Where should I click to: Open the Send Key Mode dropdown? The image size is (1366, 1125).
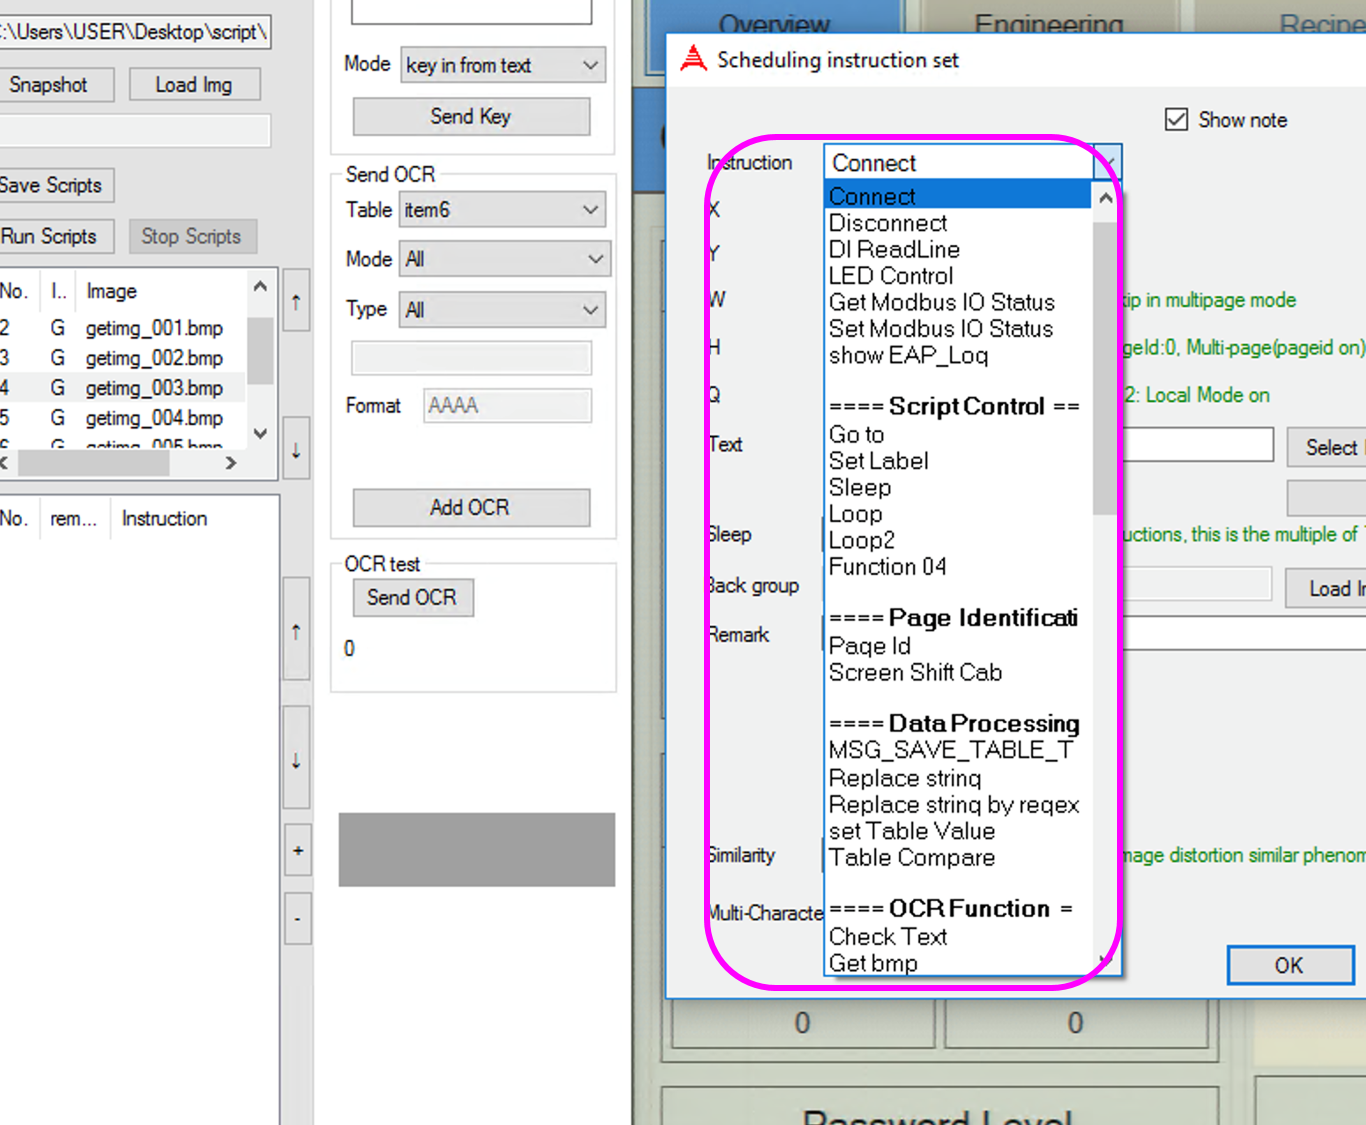(x=502, y=66)
